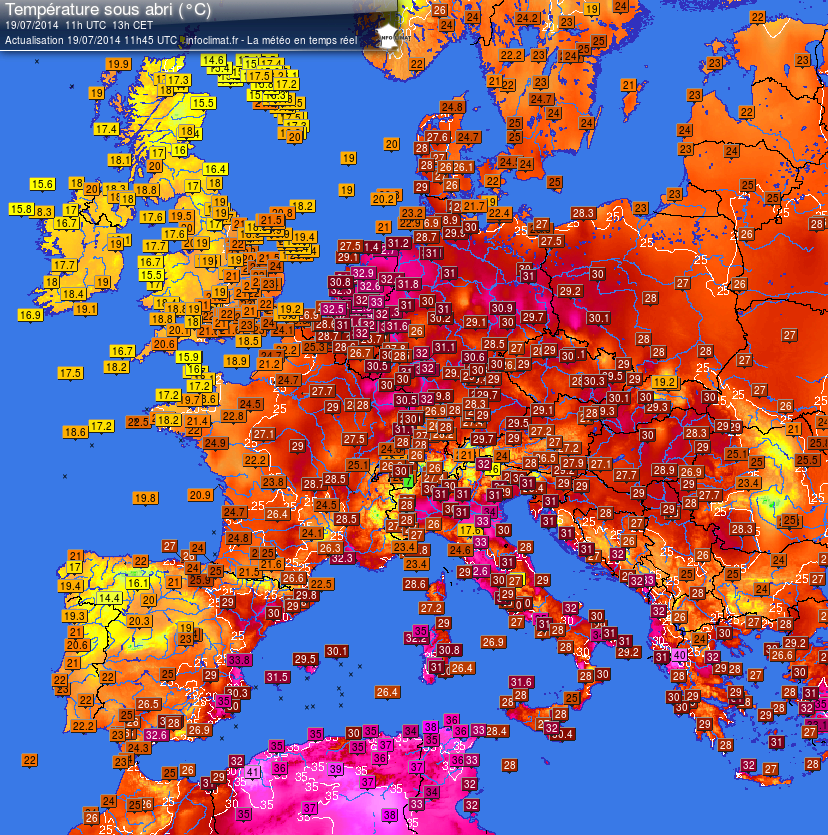Screen dimensions: 828x835
Task: Click the 19.9 station label
Action: pos(118,64)
